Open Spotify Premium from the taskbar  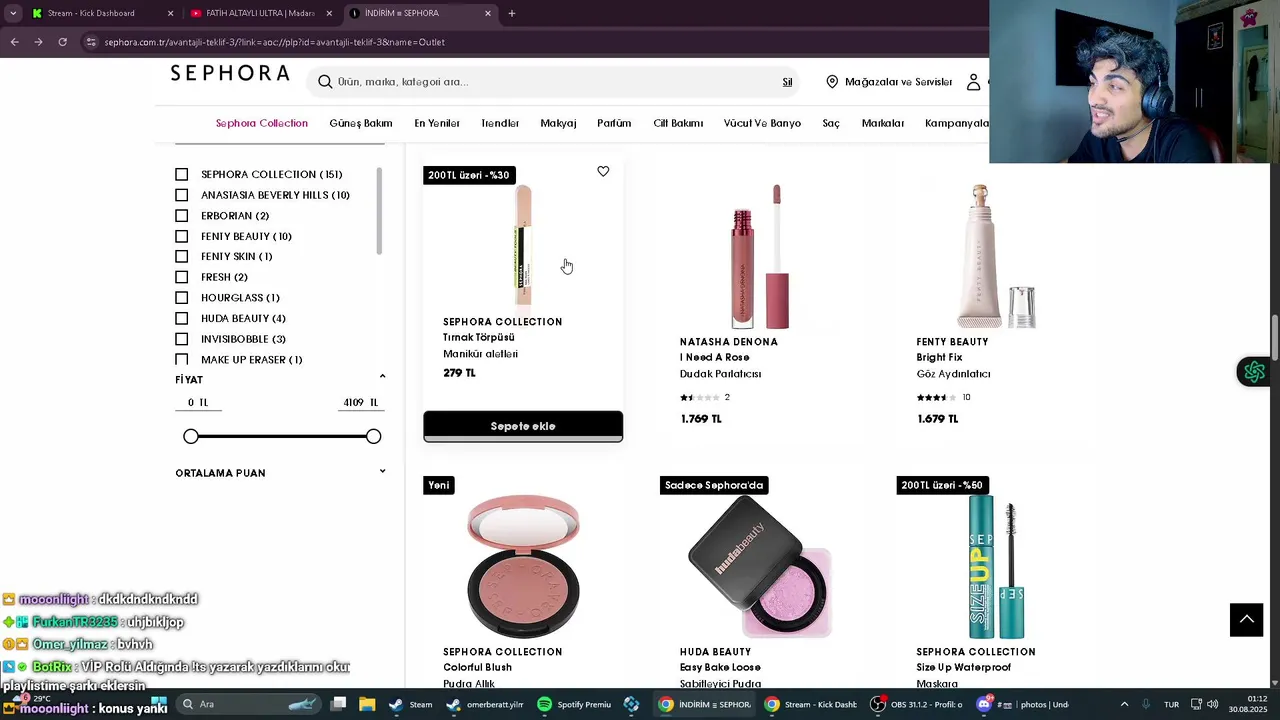coord(574,704)
